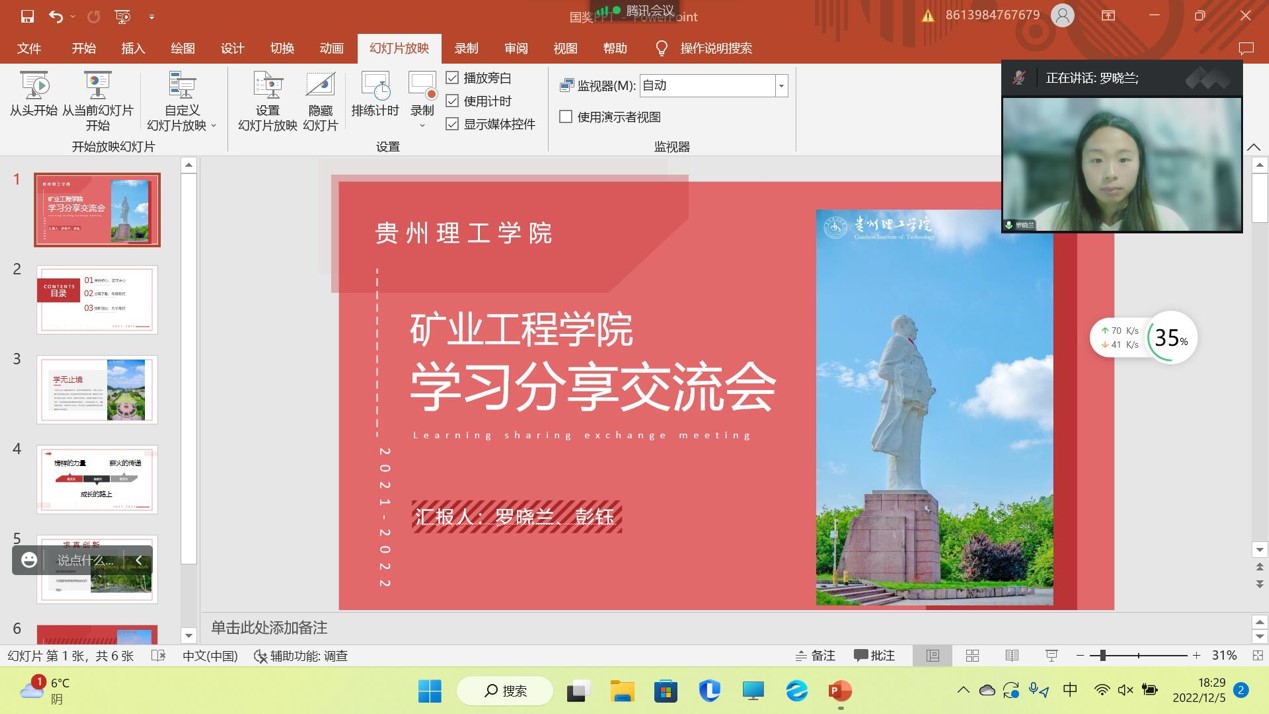
Task: Switch to slide sorter view in status bar
Action: click(972, 656)
